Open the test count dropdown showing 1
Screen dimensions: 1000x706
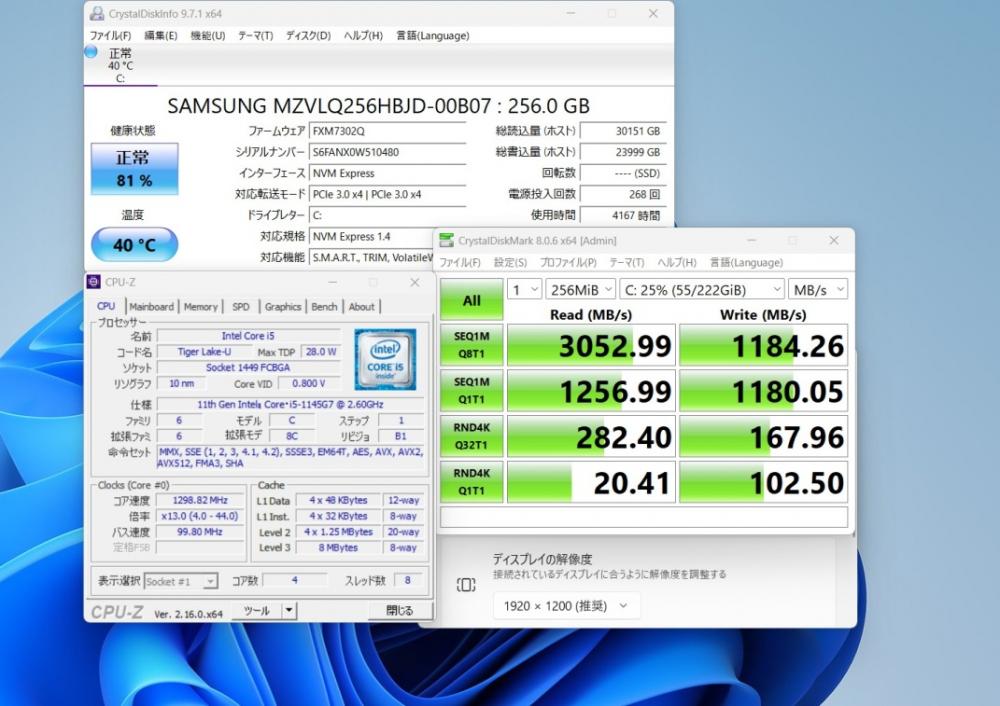[524, 290]
